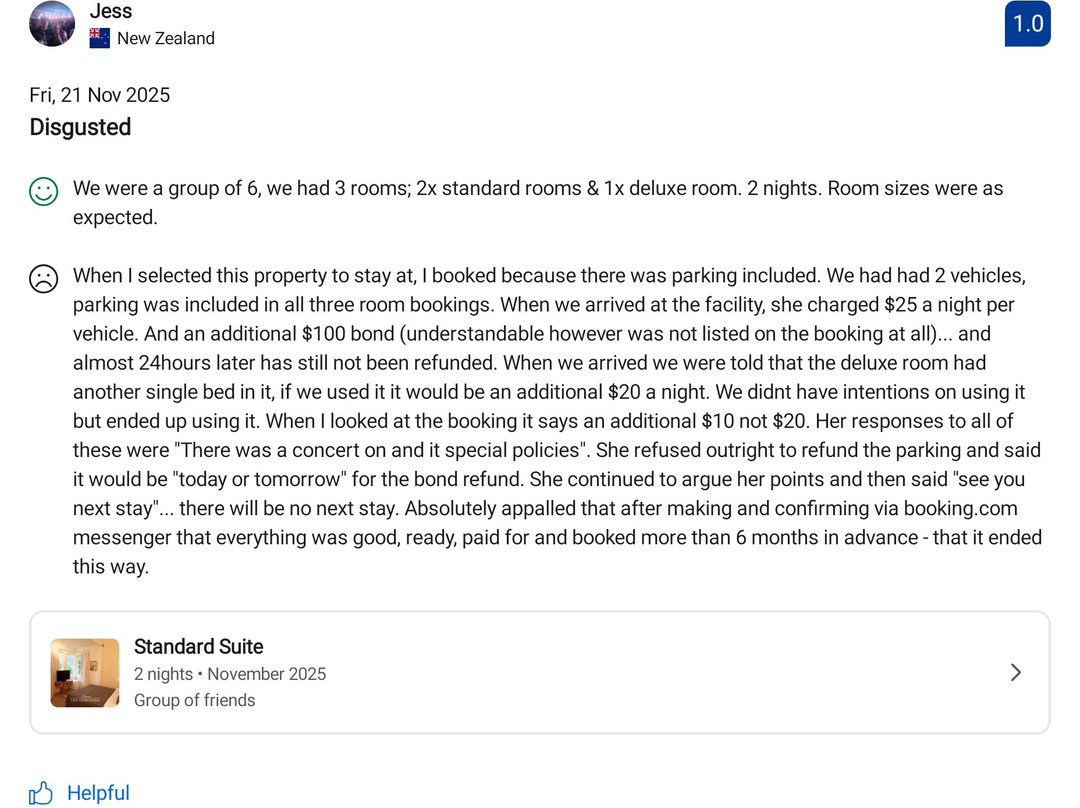1080x808 pixels.
Task: Click the review title Disgusted
Action: pyautogui.click(x=80, y=127)
